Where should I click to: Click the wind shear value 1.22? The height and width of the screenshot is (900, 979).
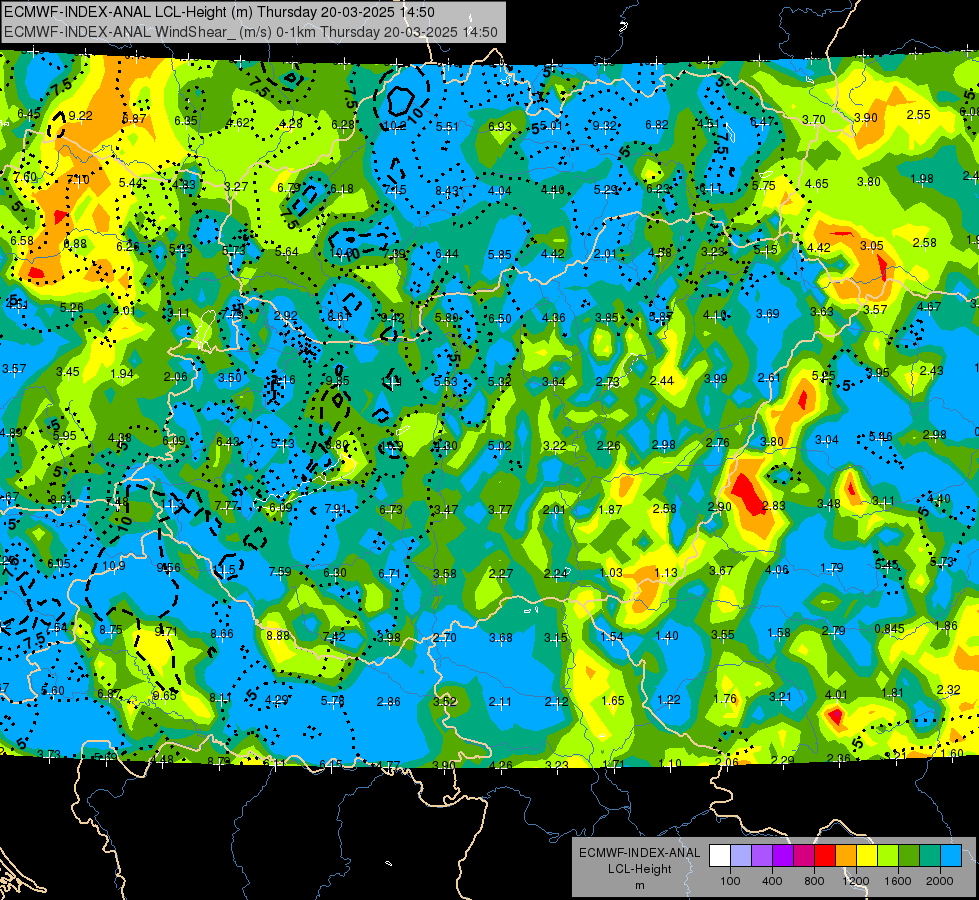(x=669, y=700)
